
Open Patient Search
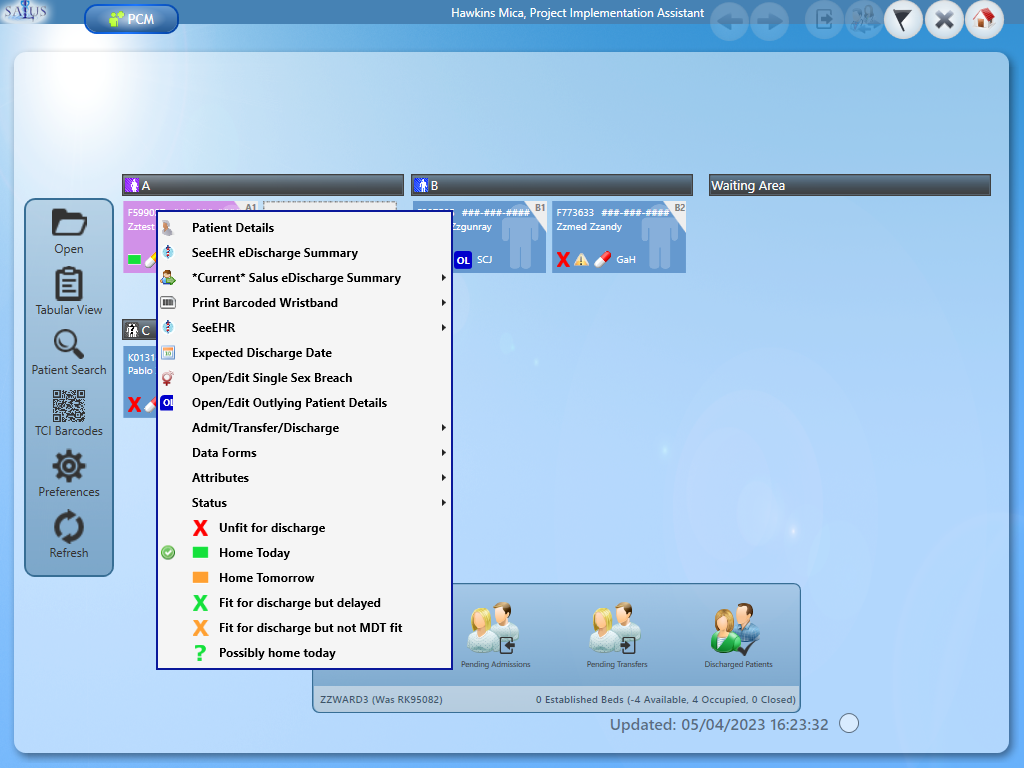pos(69,352)
